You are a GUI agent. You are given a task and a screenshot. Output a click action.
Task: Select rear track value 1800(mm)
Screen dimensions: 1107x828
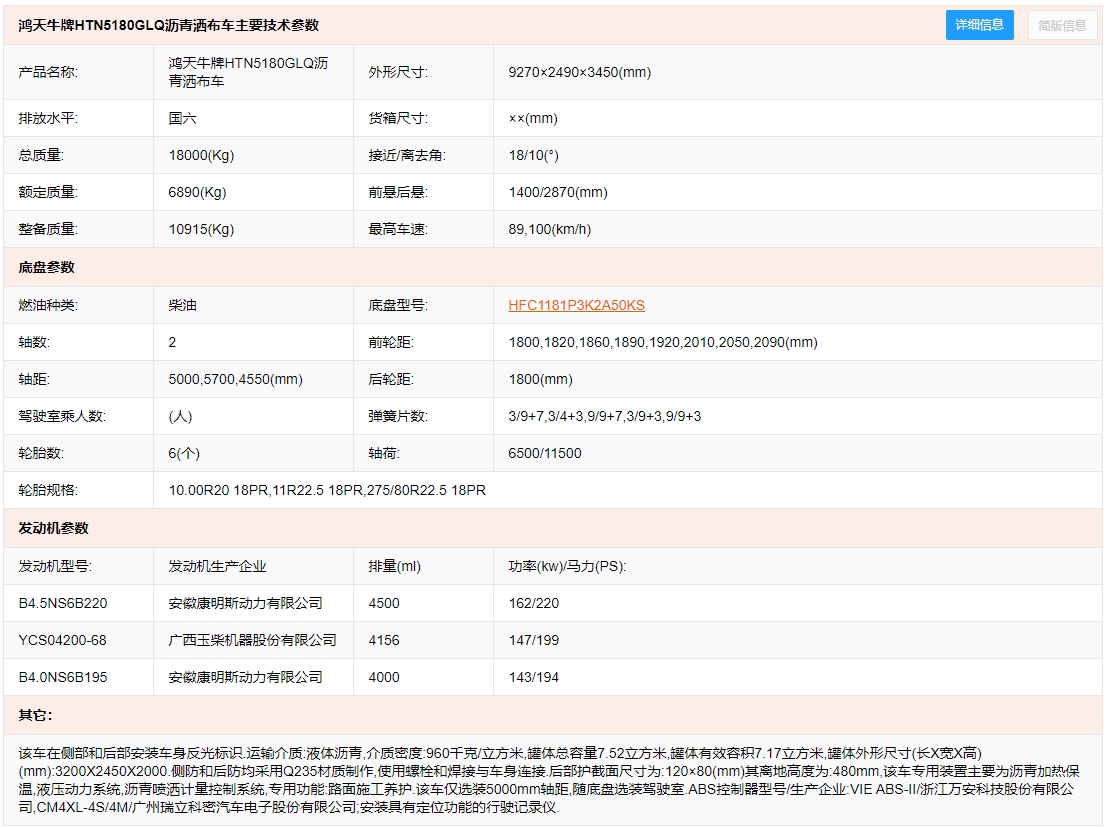[x=540, y=379]
